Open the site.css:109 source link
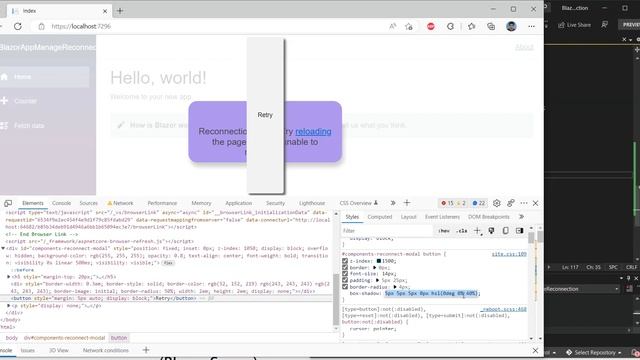The width and height of the screenshot is (640, 360). (509, 254)
